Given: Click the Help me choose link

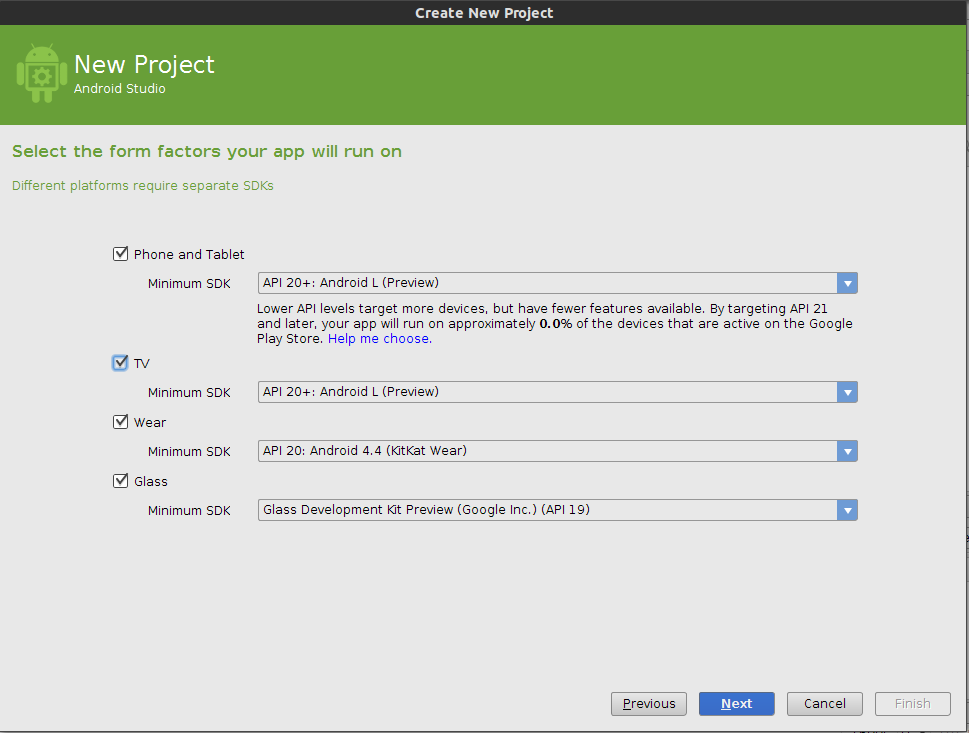Looking at the screenshot, I should pos(379,339).
